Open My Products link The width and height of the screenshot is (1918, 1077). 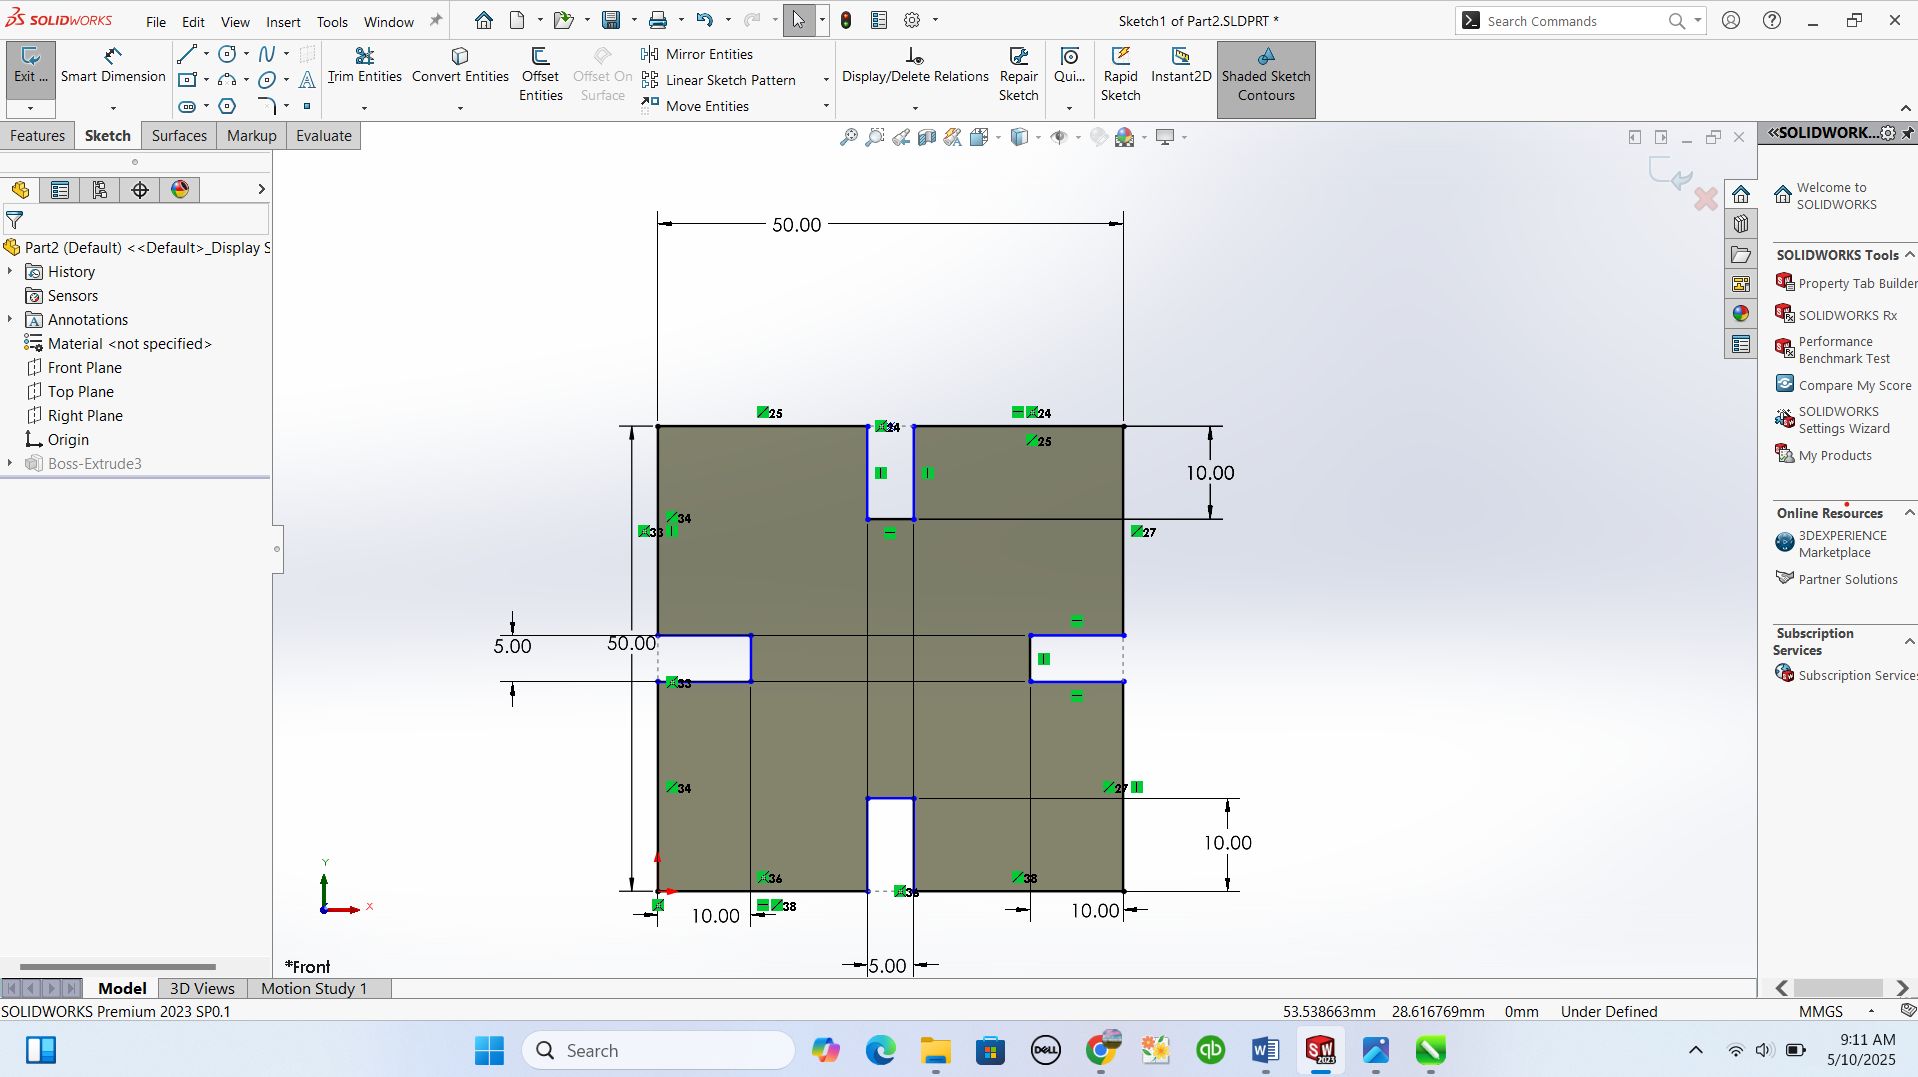pos(1824,455)
